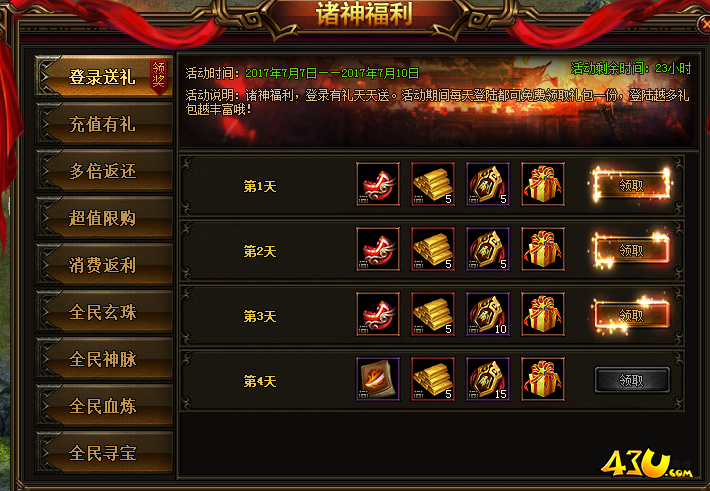Screen dimensions: 710x491
Task: Select the flame scroll icon in 第4天 row
Action: tap(378, 379)
